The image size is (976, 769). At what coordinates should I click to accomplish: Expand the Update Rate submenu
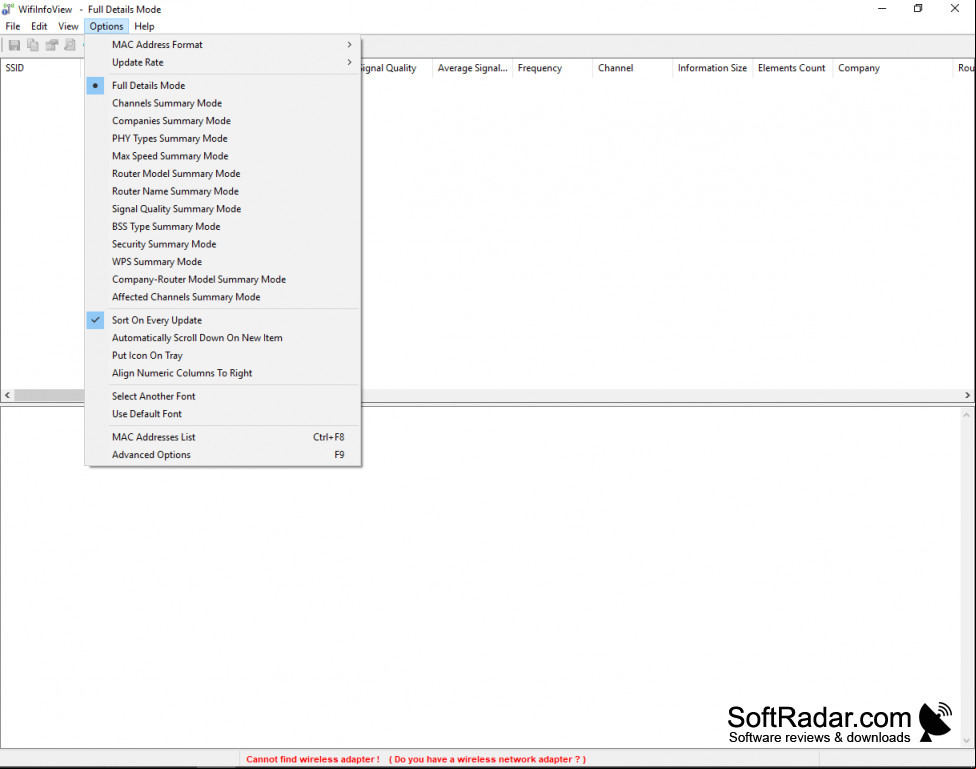click(x=223, y=62)
